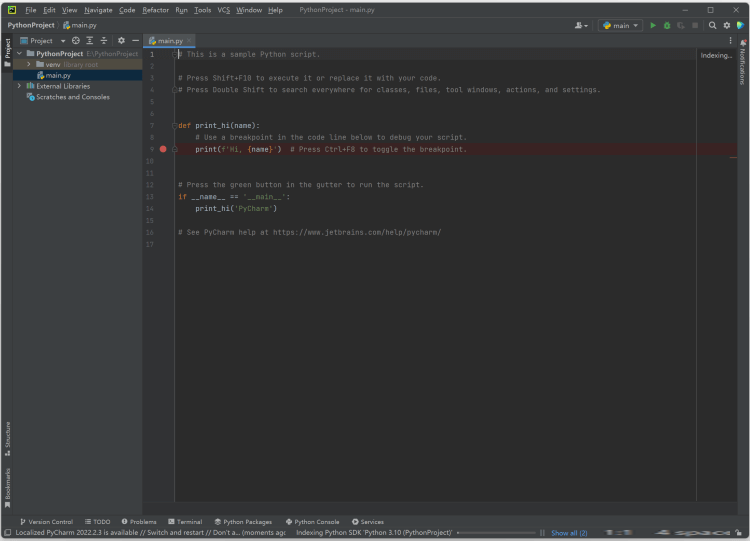This screenshot has height=541, width=750.
Task: Open the Edit menu
Action: [49, 10]
